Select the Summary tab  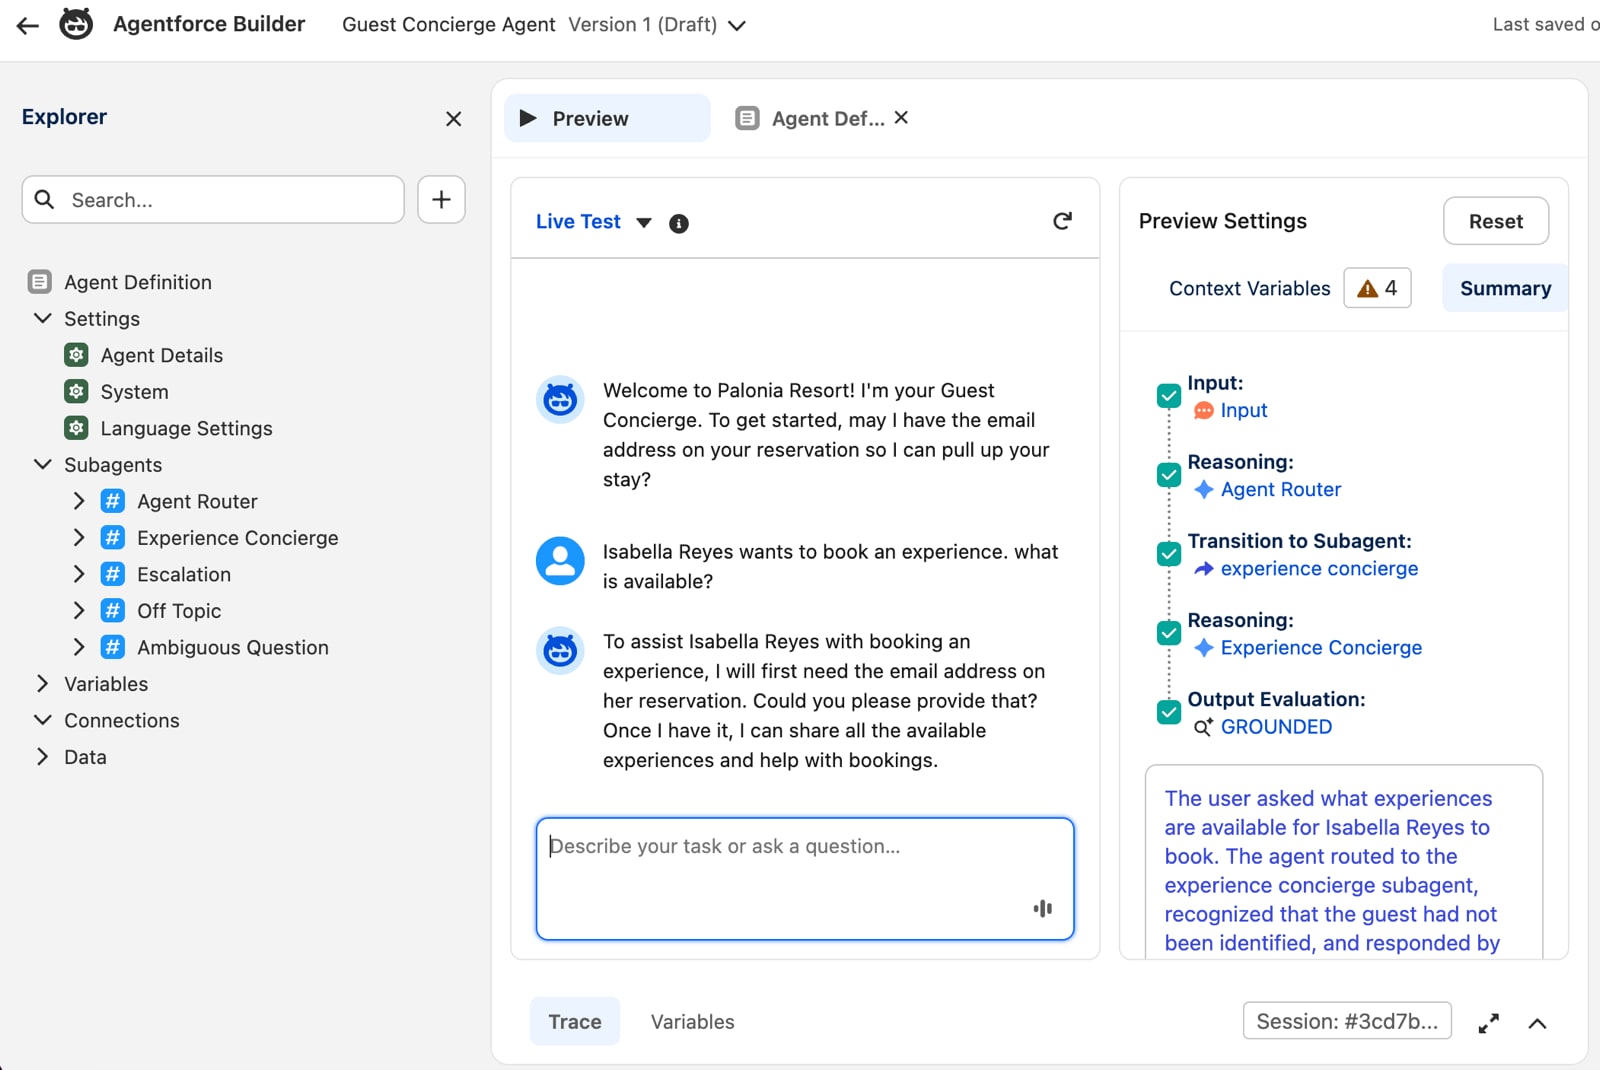coord(1505,288)
